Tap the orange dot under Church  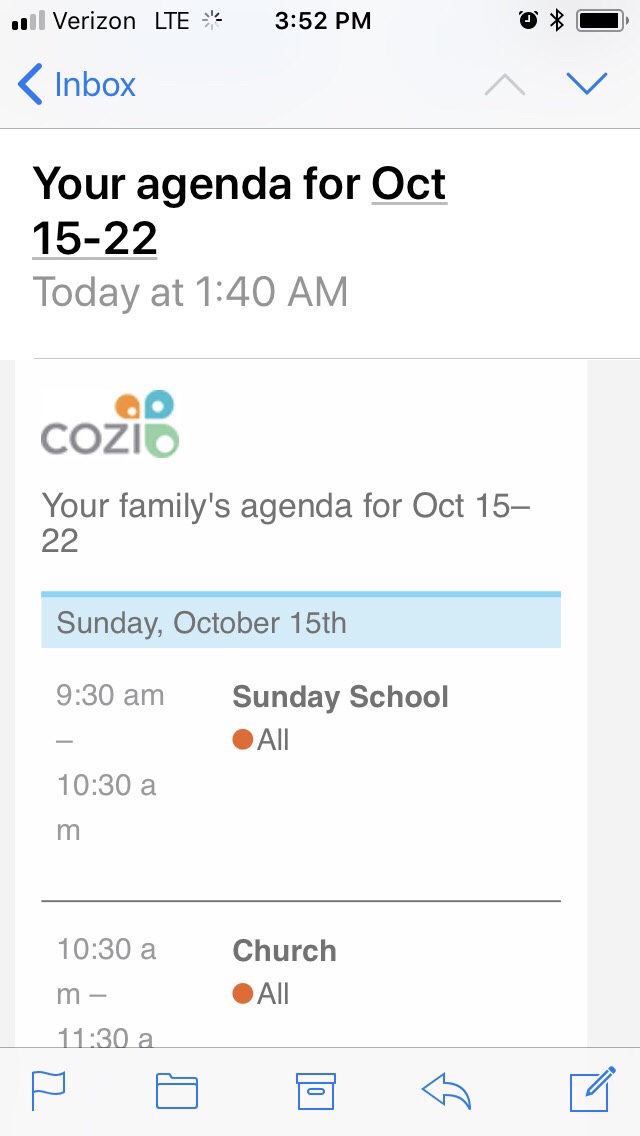[242, 994]
